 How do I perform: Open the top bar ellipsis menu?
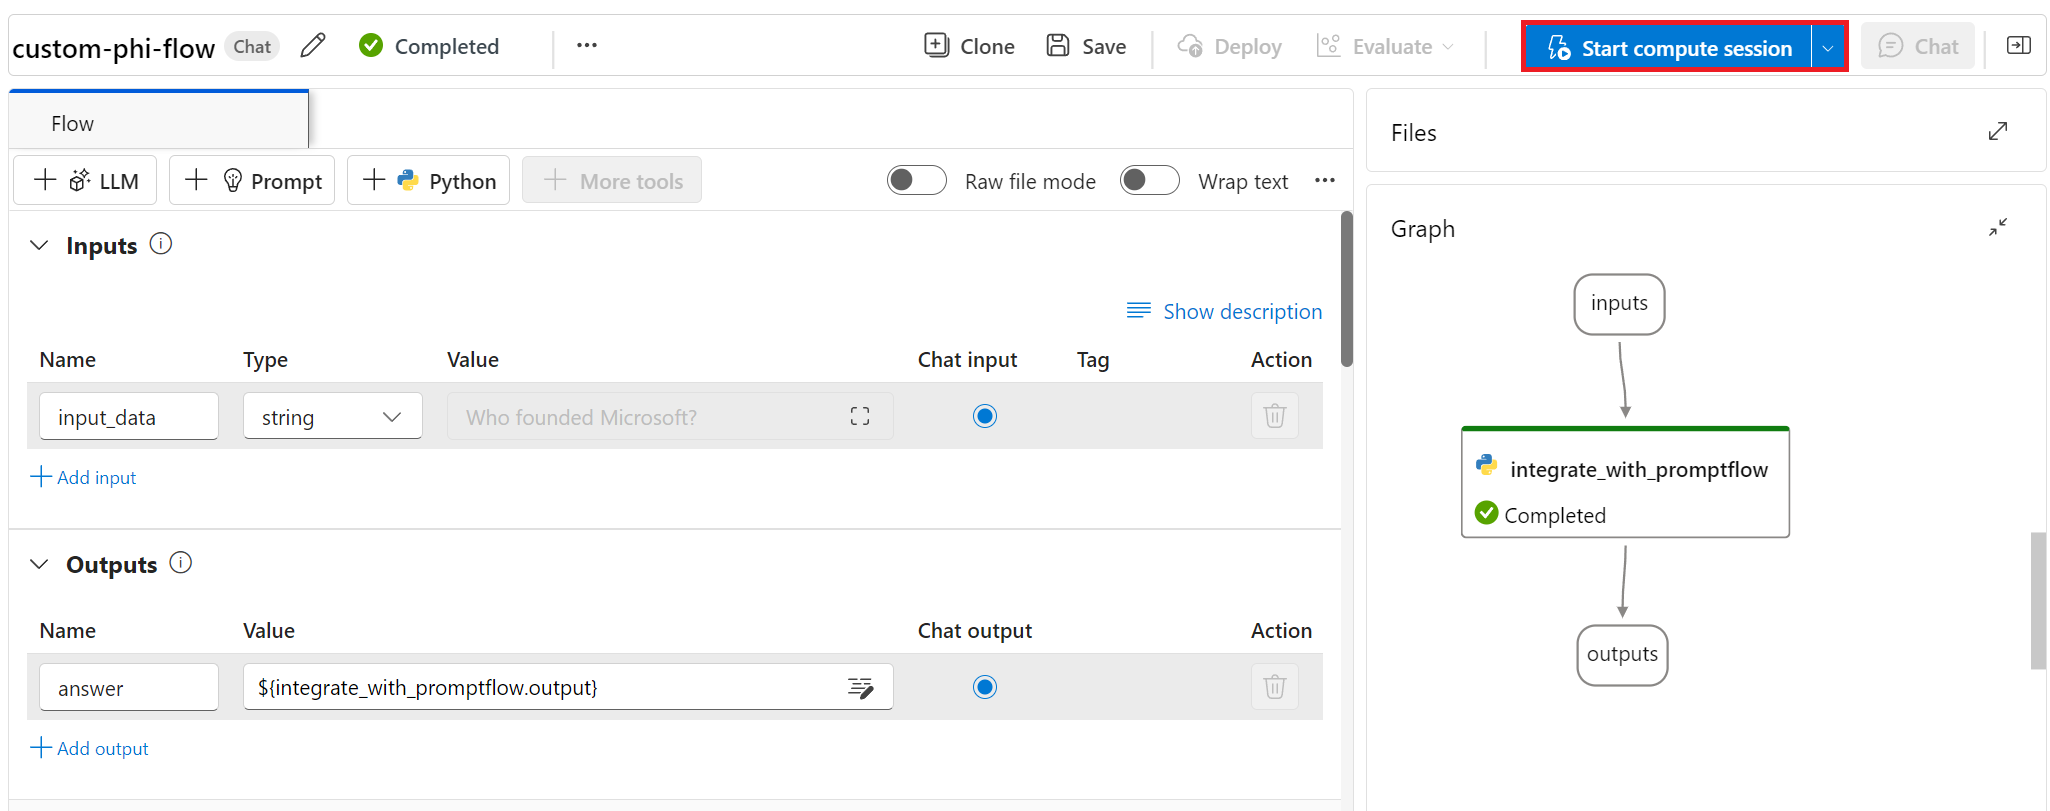coord(587,45)
